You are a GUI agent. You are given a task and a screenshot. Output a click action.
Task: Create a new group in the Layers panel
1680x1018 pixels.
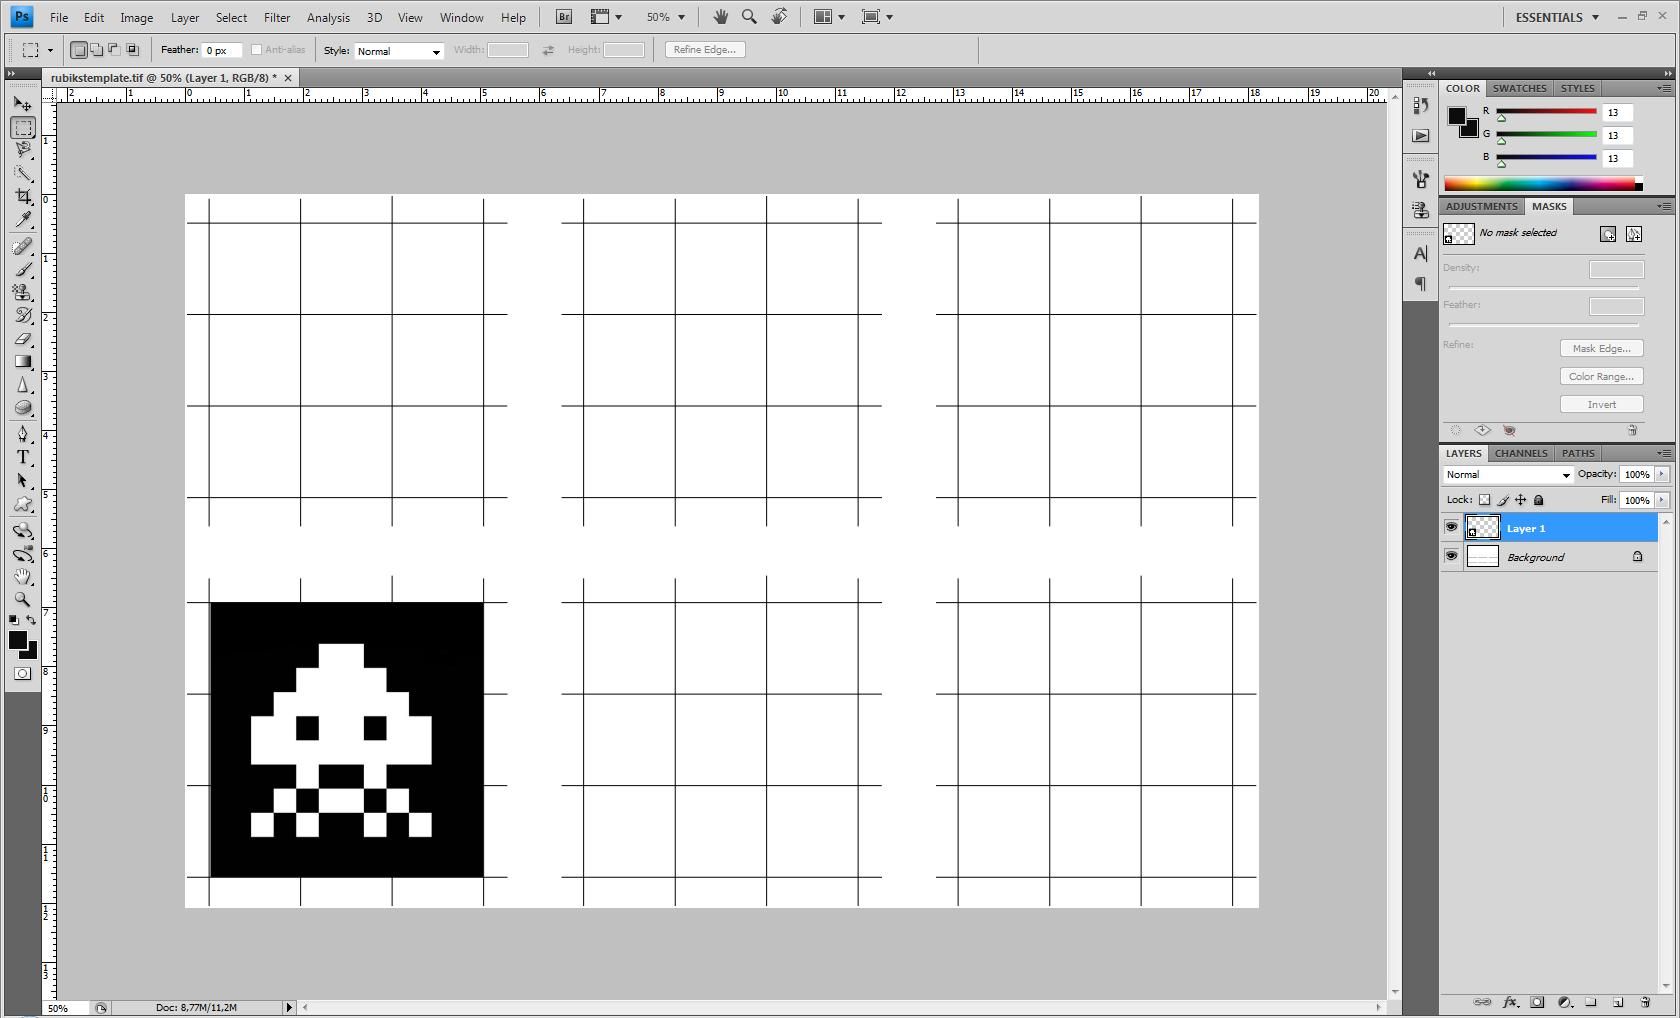coord(1591,1002)
